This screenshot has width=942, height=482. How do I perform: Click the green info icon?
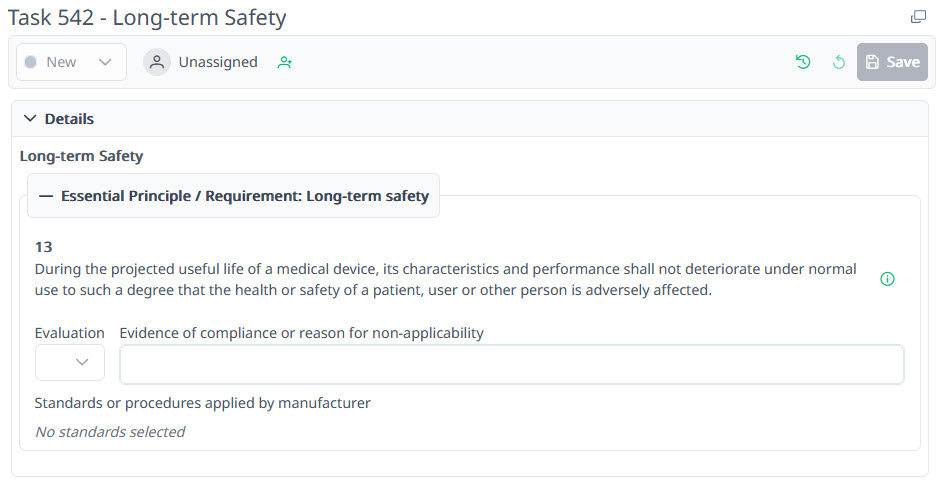point(887,279)
